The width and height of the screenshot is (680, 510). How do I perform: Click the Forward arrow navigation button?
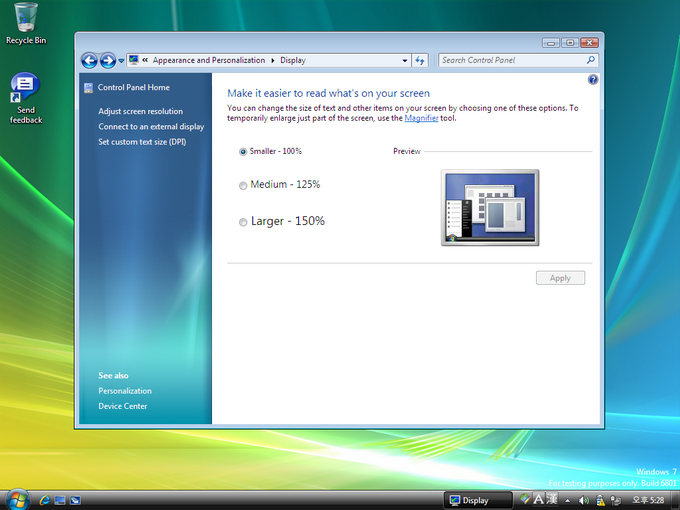(x=108, y=61)
